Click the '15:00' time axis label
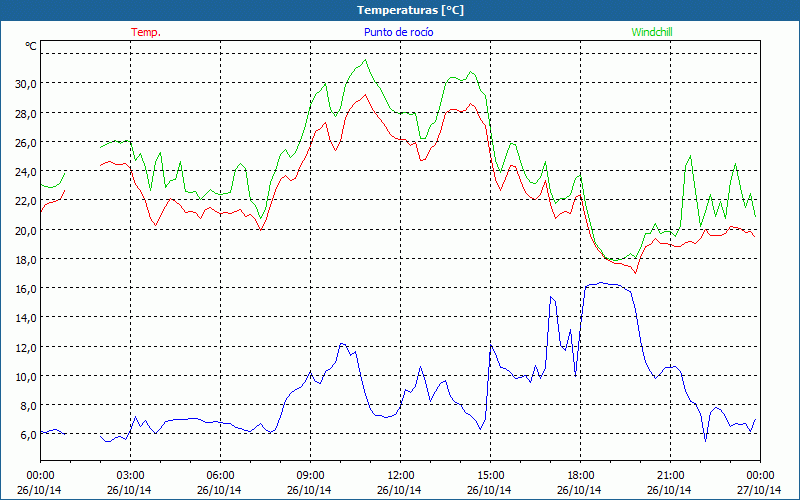The height and width of the screenshot is (500, 800). (x=490, y=476)
